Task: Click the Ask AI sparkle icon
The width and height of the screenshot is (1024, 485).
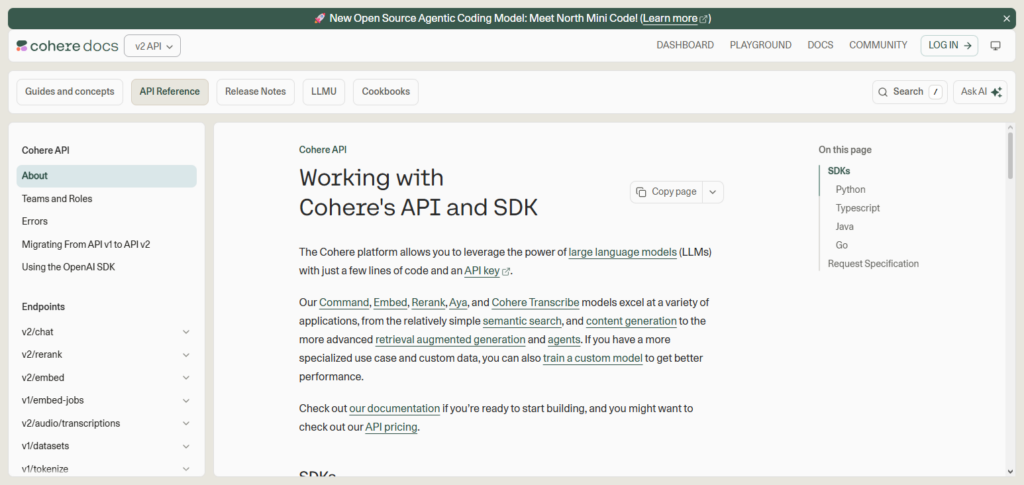Action: pyautogui.click(x=996, y=92)
